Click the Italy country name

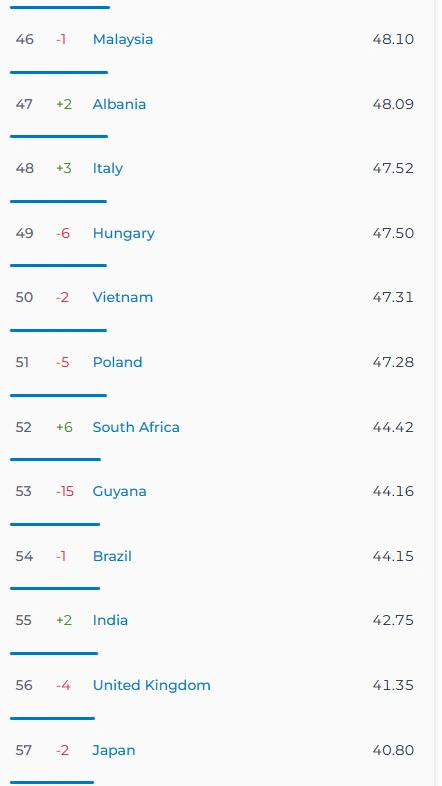[108, 168]
